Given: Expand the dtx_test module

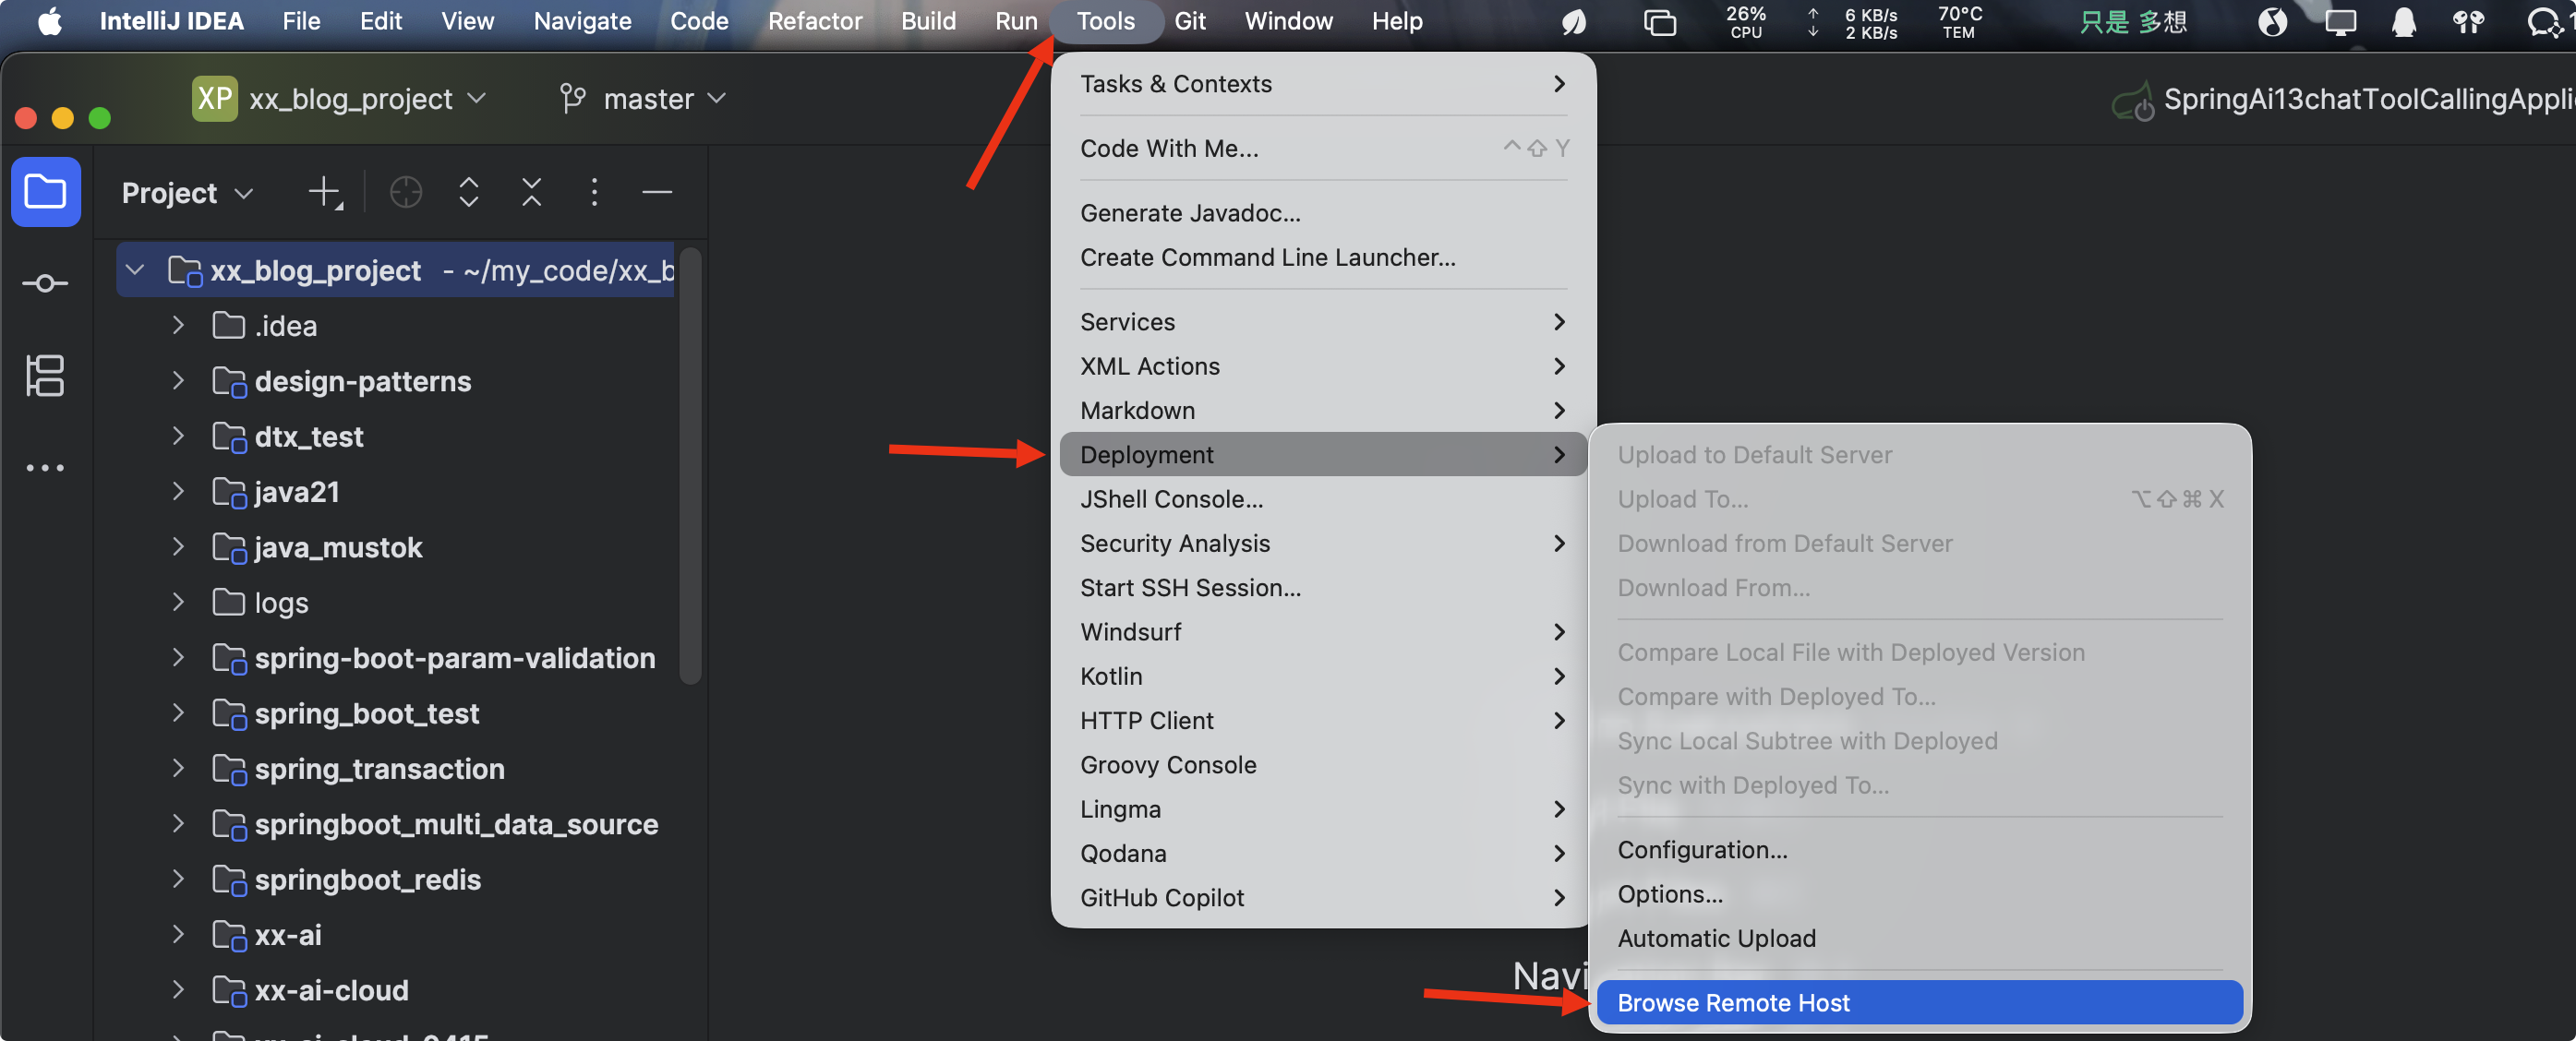Looking at the screenshot, I should pyautogui.click(x=178, y=436).
